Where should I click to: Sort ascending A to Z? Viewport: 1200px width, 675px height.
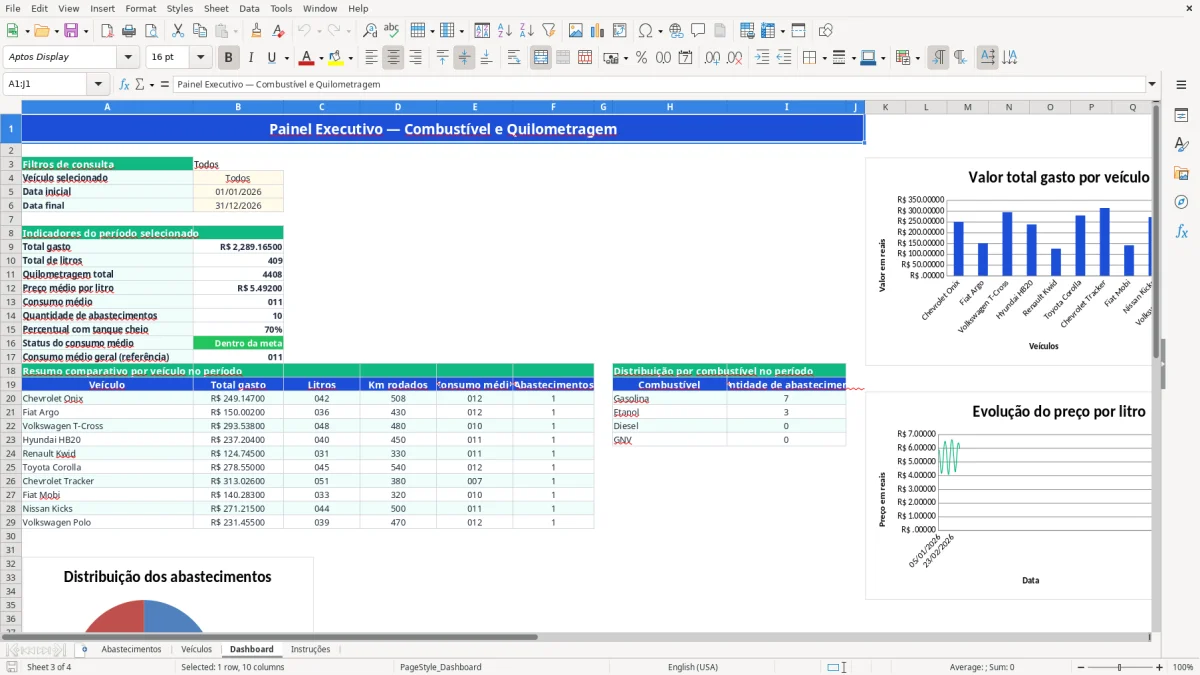(x=505, y=31)
